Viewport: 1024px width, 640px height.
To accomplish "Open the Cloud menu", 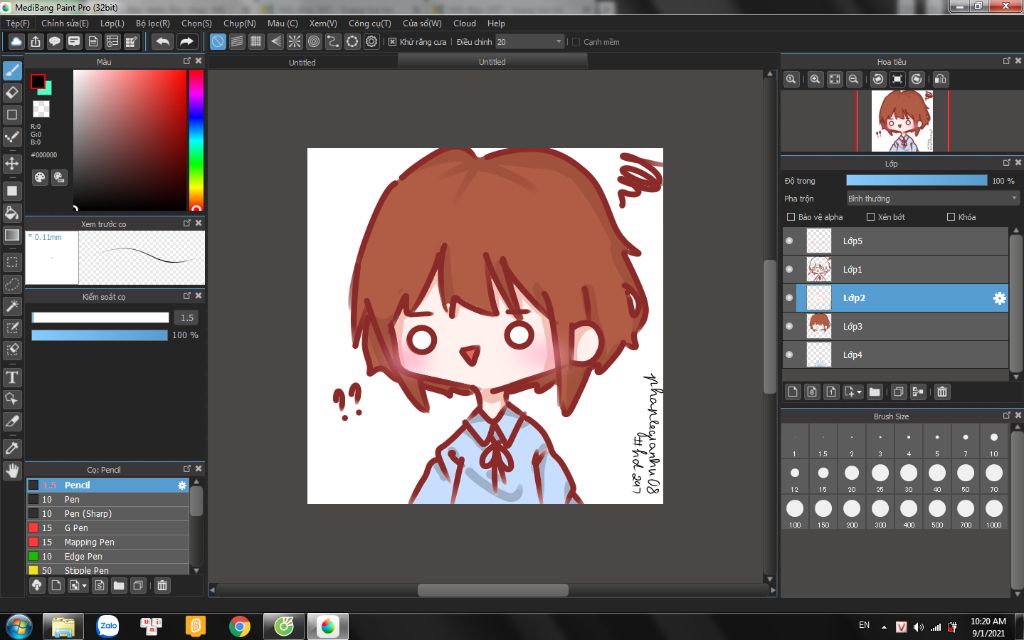I will pos(464,24).
